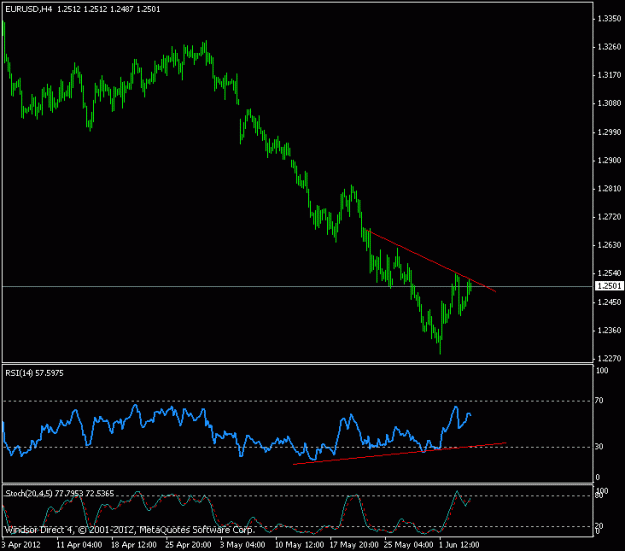Image resolution: width=625 pixels, height=551 pixels.
Task: Select the RSI(14) 57.5975 indicator label
Action: (x=34, y=373)
